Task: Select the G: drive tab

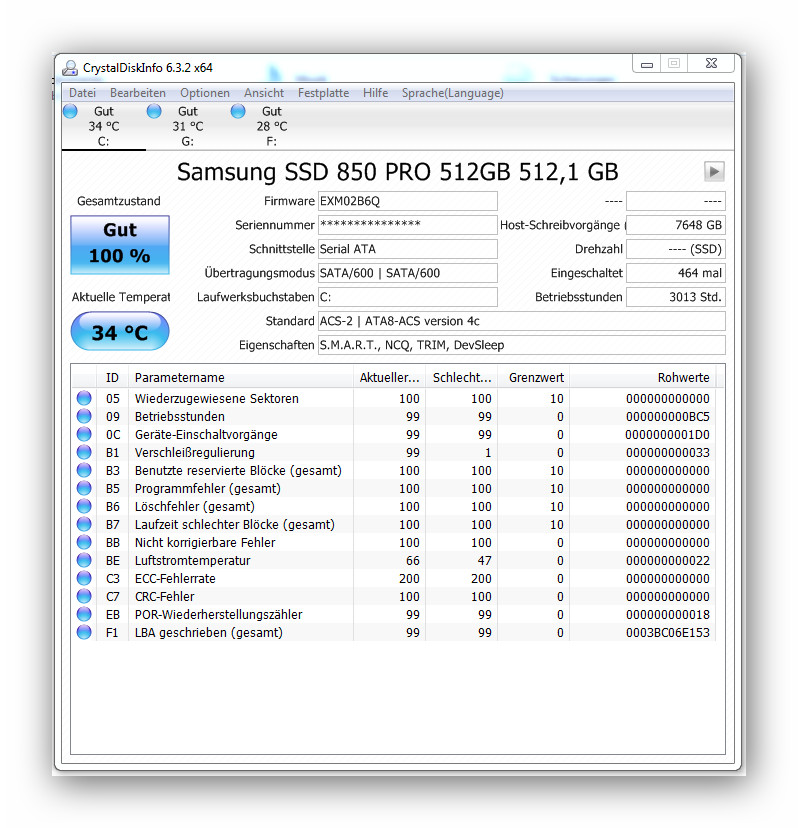Action: click(187, 126)
